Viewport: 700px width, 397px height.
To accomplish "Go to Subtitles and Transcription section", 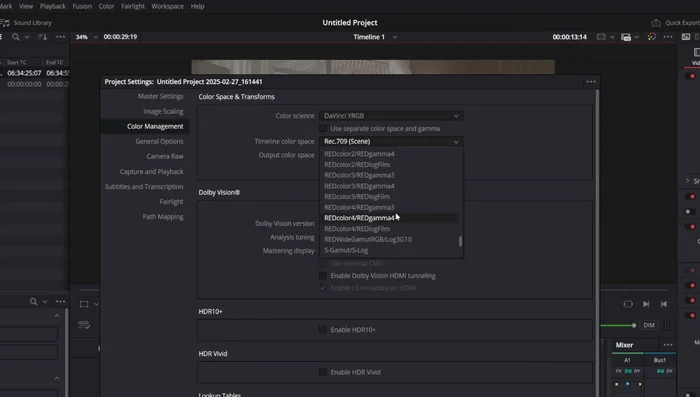I will [x=144, y=187].
